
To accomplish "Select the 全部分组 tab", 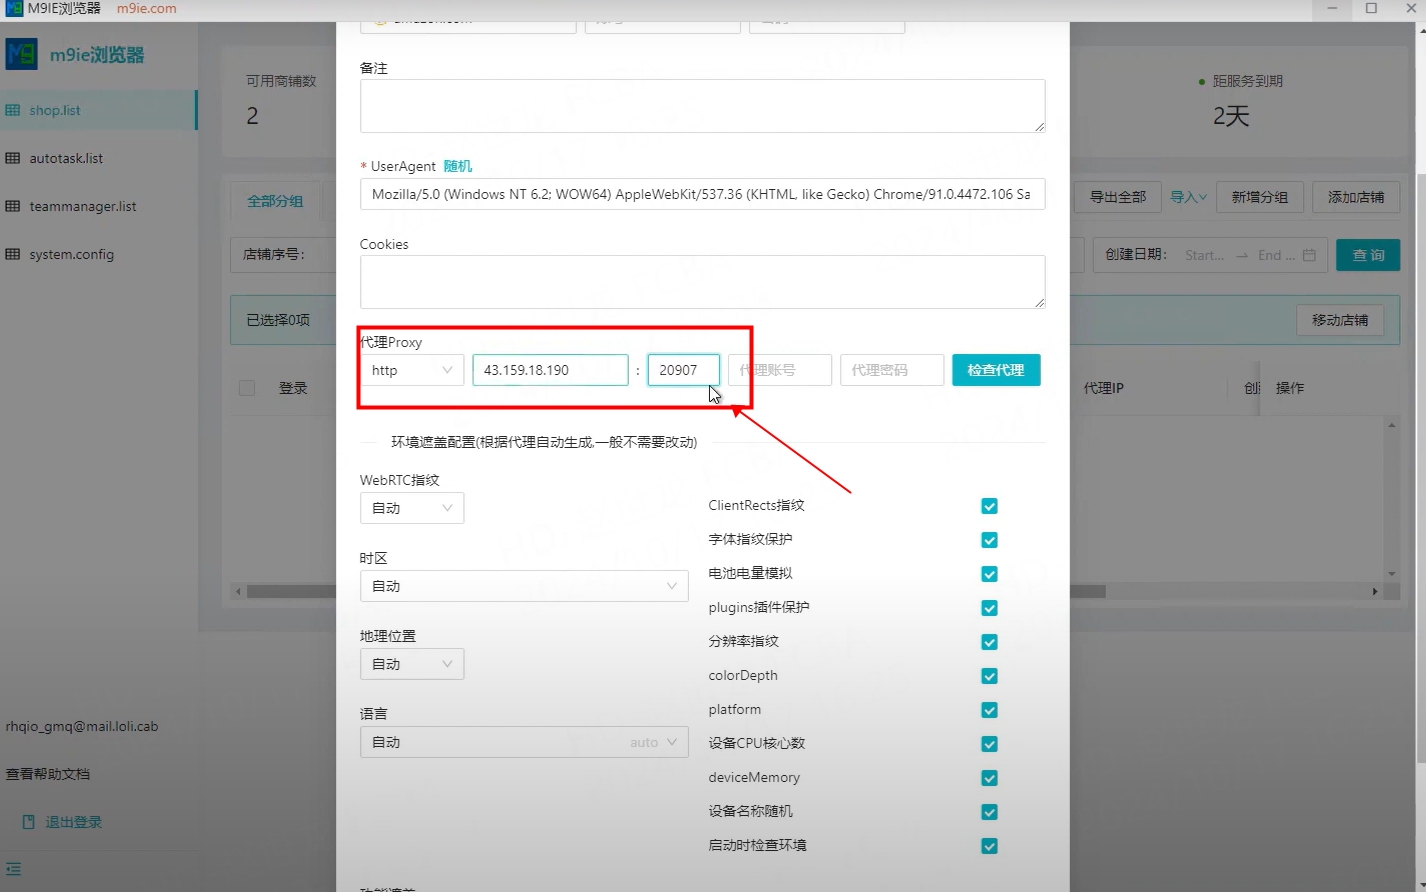I will click(275, 201).
